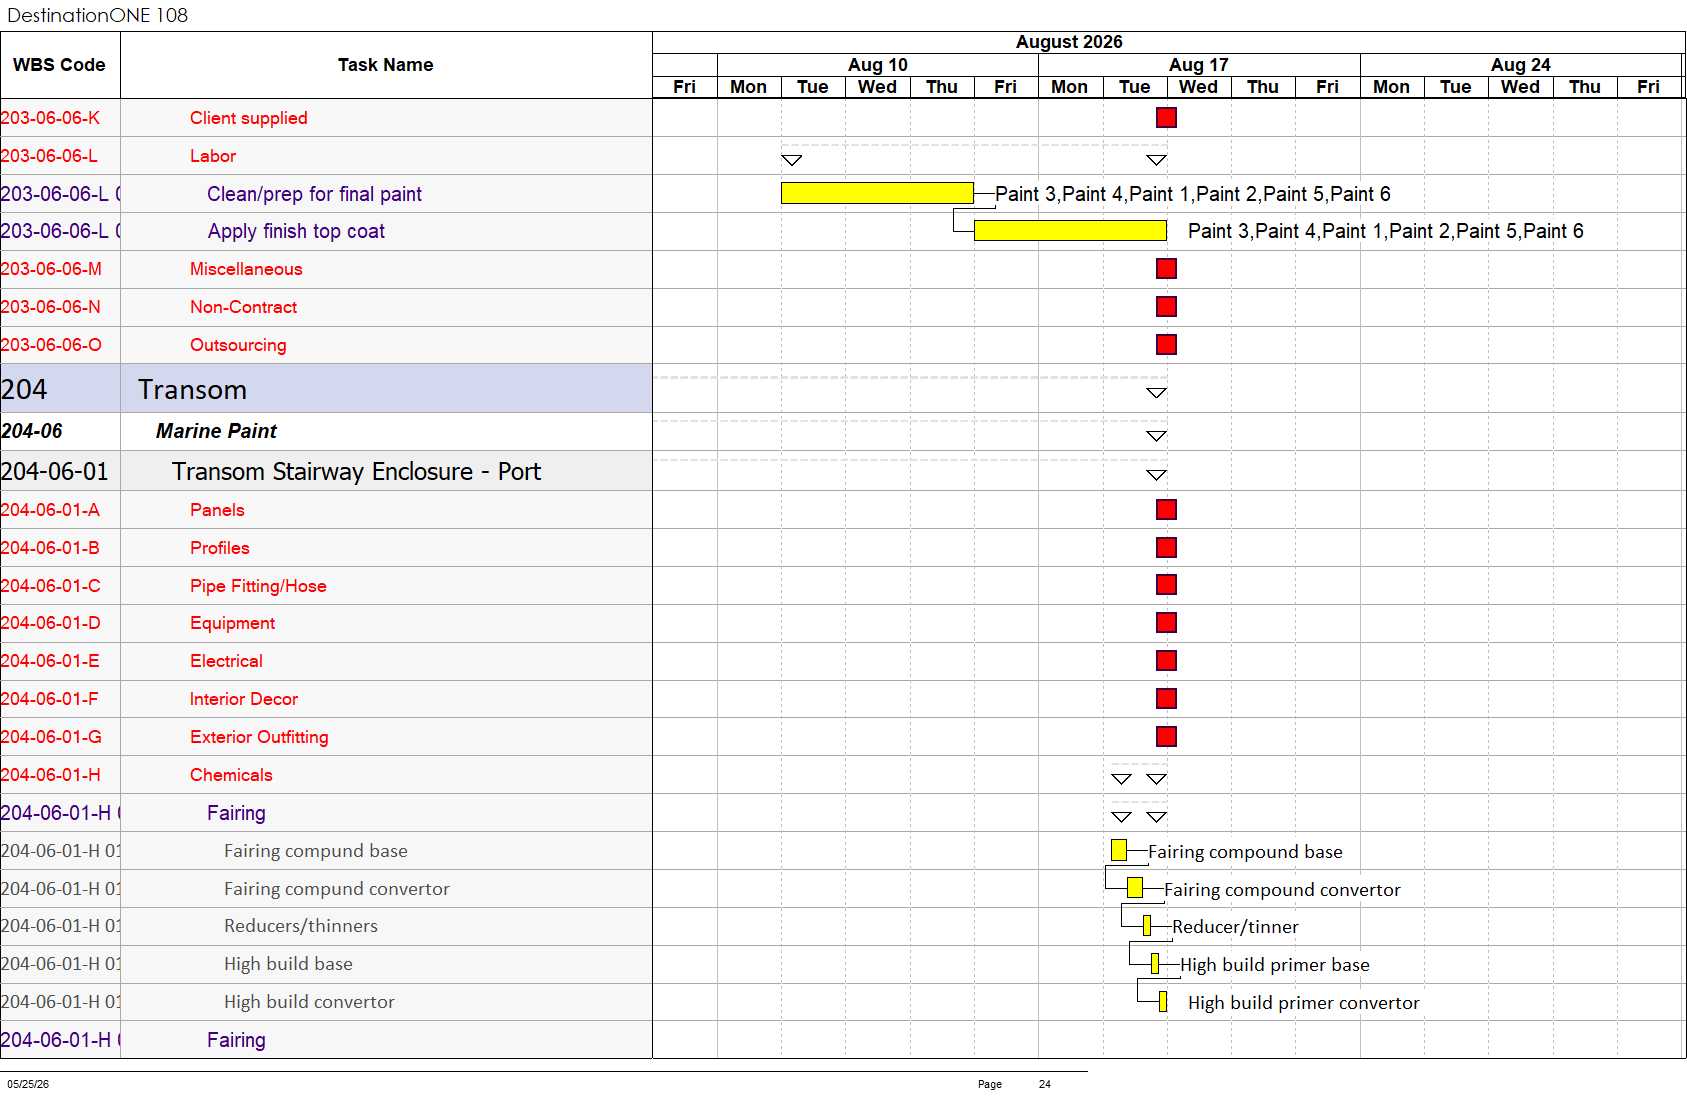The image size is (1687, 1097).
Task: Select the Chemicals task row
Action: tap(326, 775)
